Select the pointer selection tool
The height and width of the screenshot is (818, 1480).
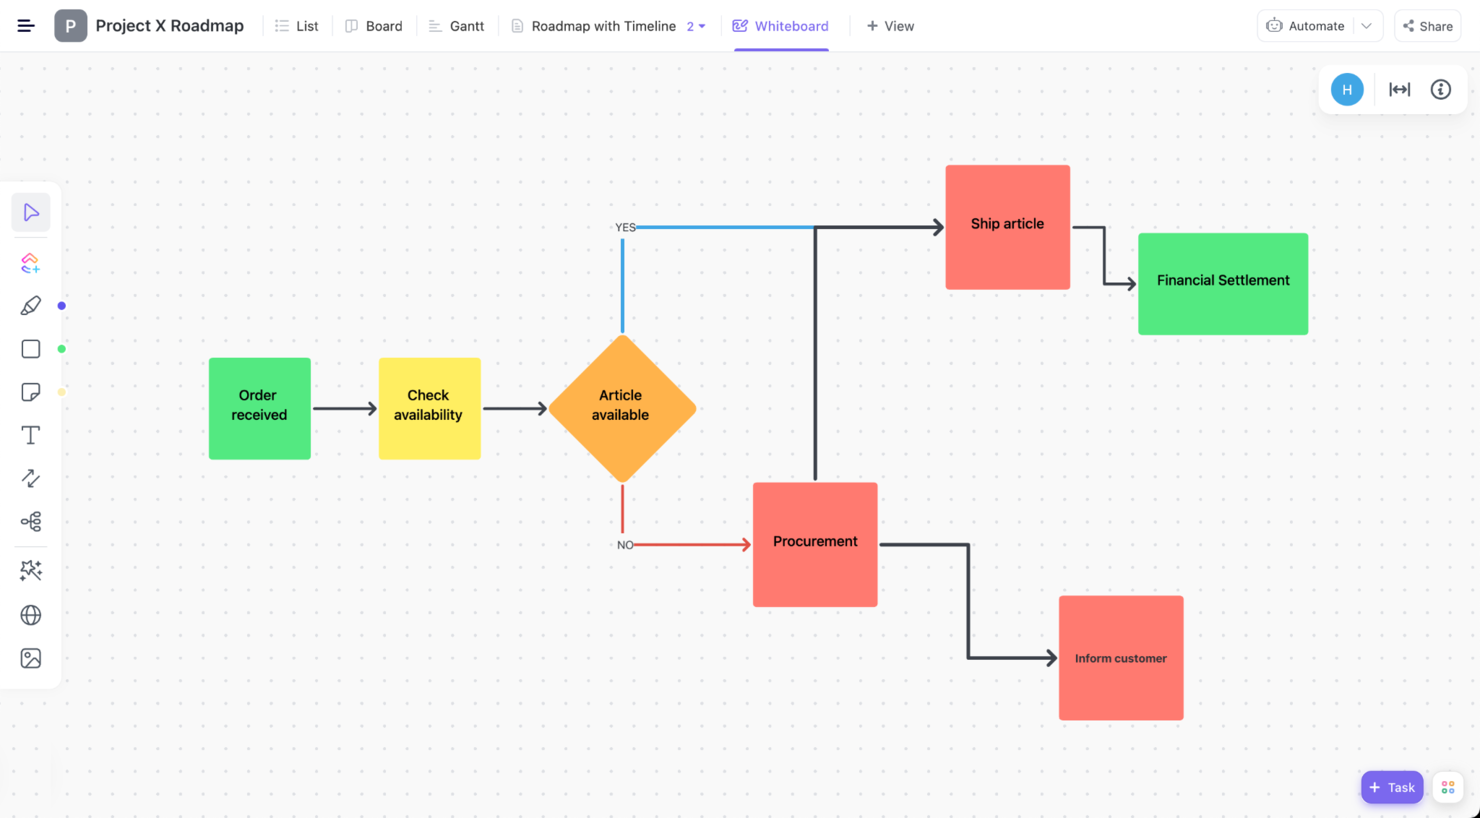pos(31,212)
